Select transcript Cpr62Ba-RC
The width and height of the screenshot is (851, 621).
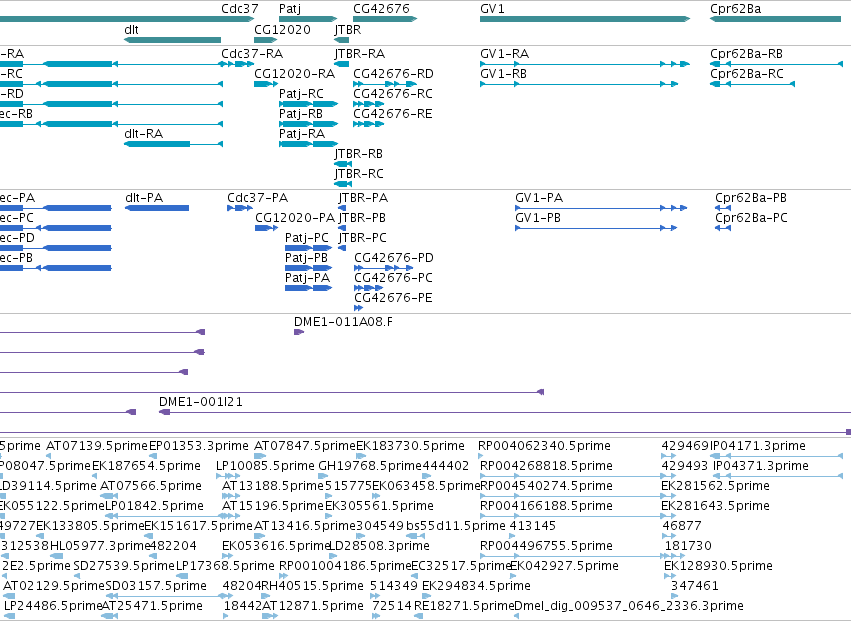[x=747, y=73]
